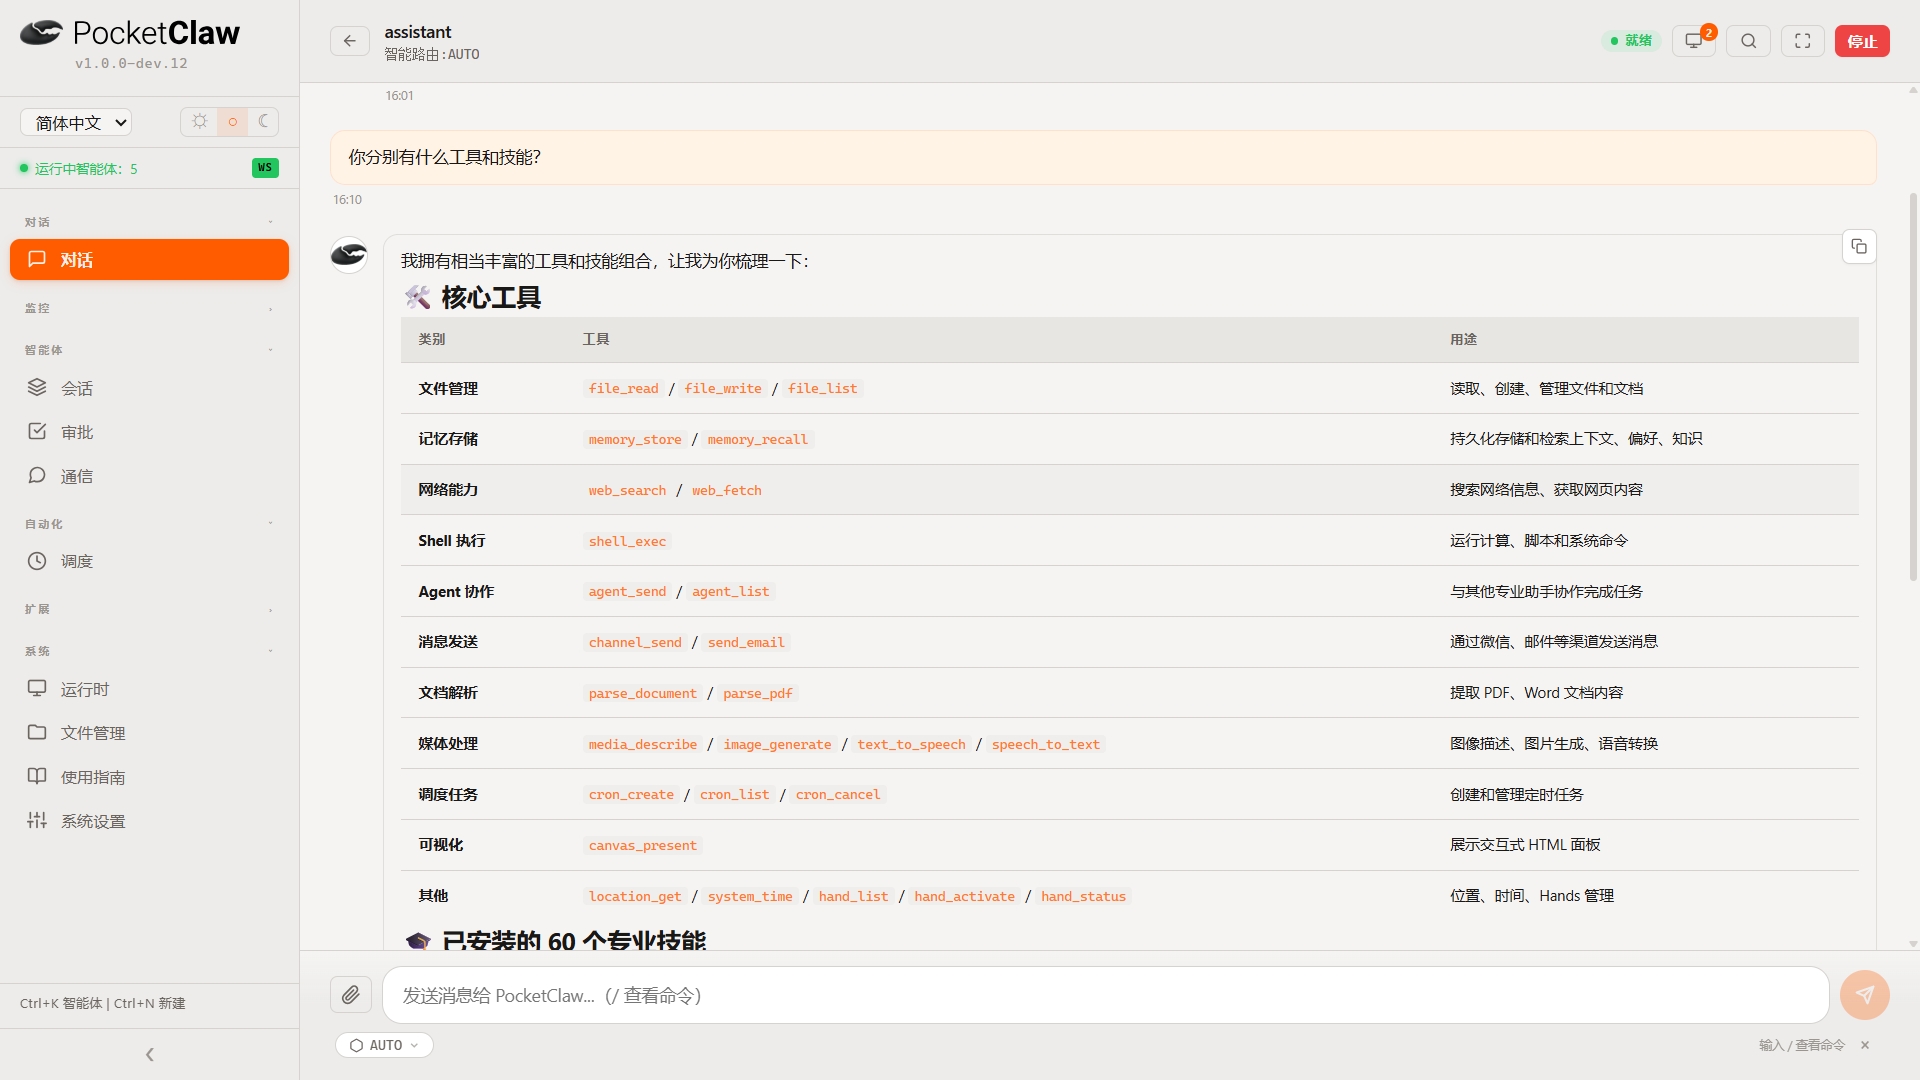1920x1080 pixels.
Task: Click the agent_send tool tag
Action: [x=627, y=592]
